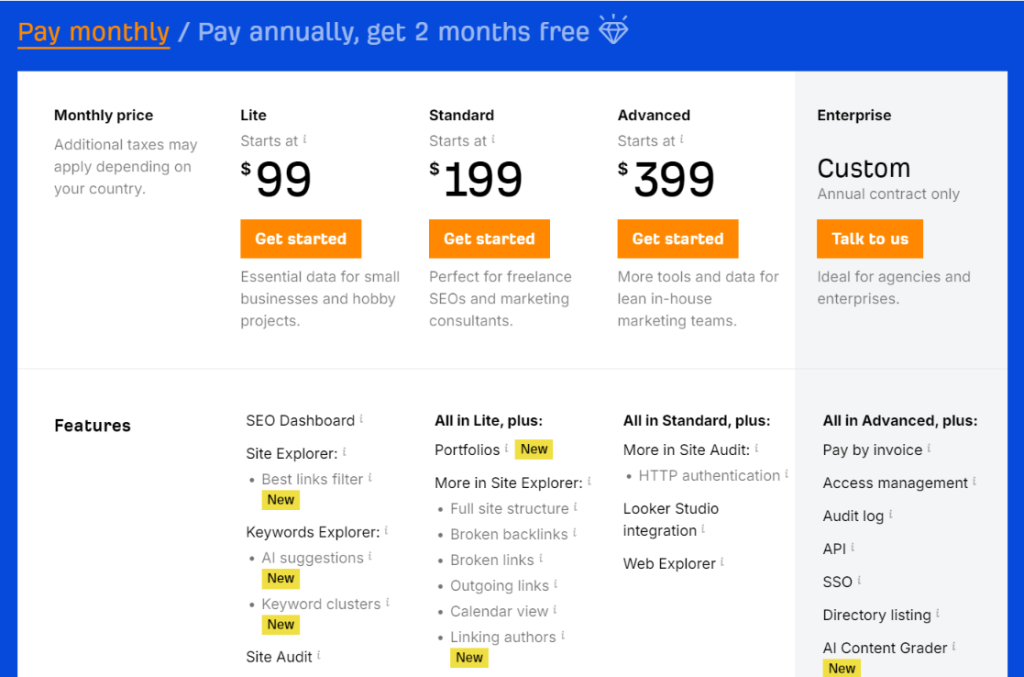Click Talk to us for Enterprise pricing
This screenshot has width=1024, height=677.
pos(869,238)
